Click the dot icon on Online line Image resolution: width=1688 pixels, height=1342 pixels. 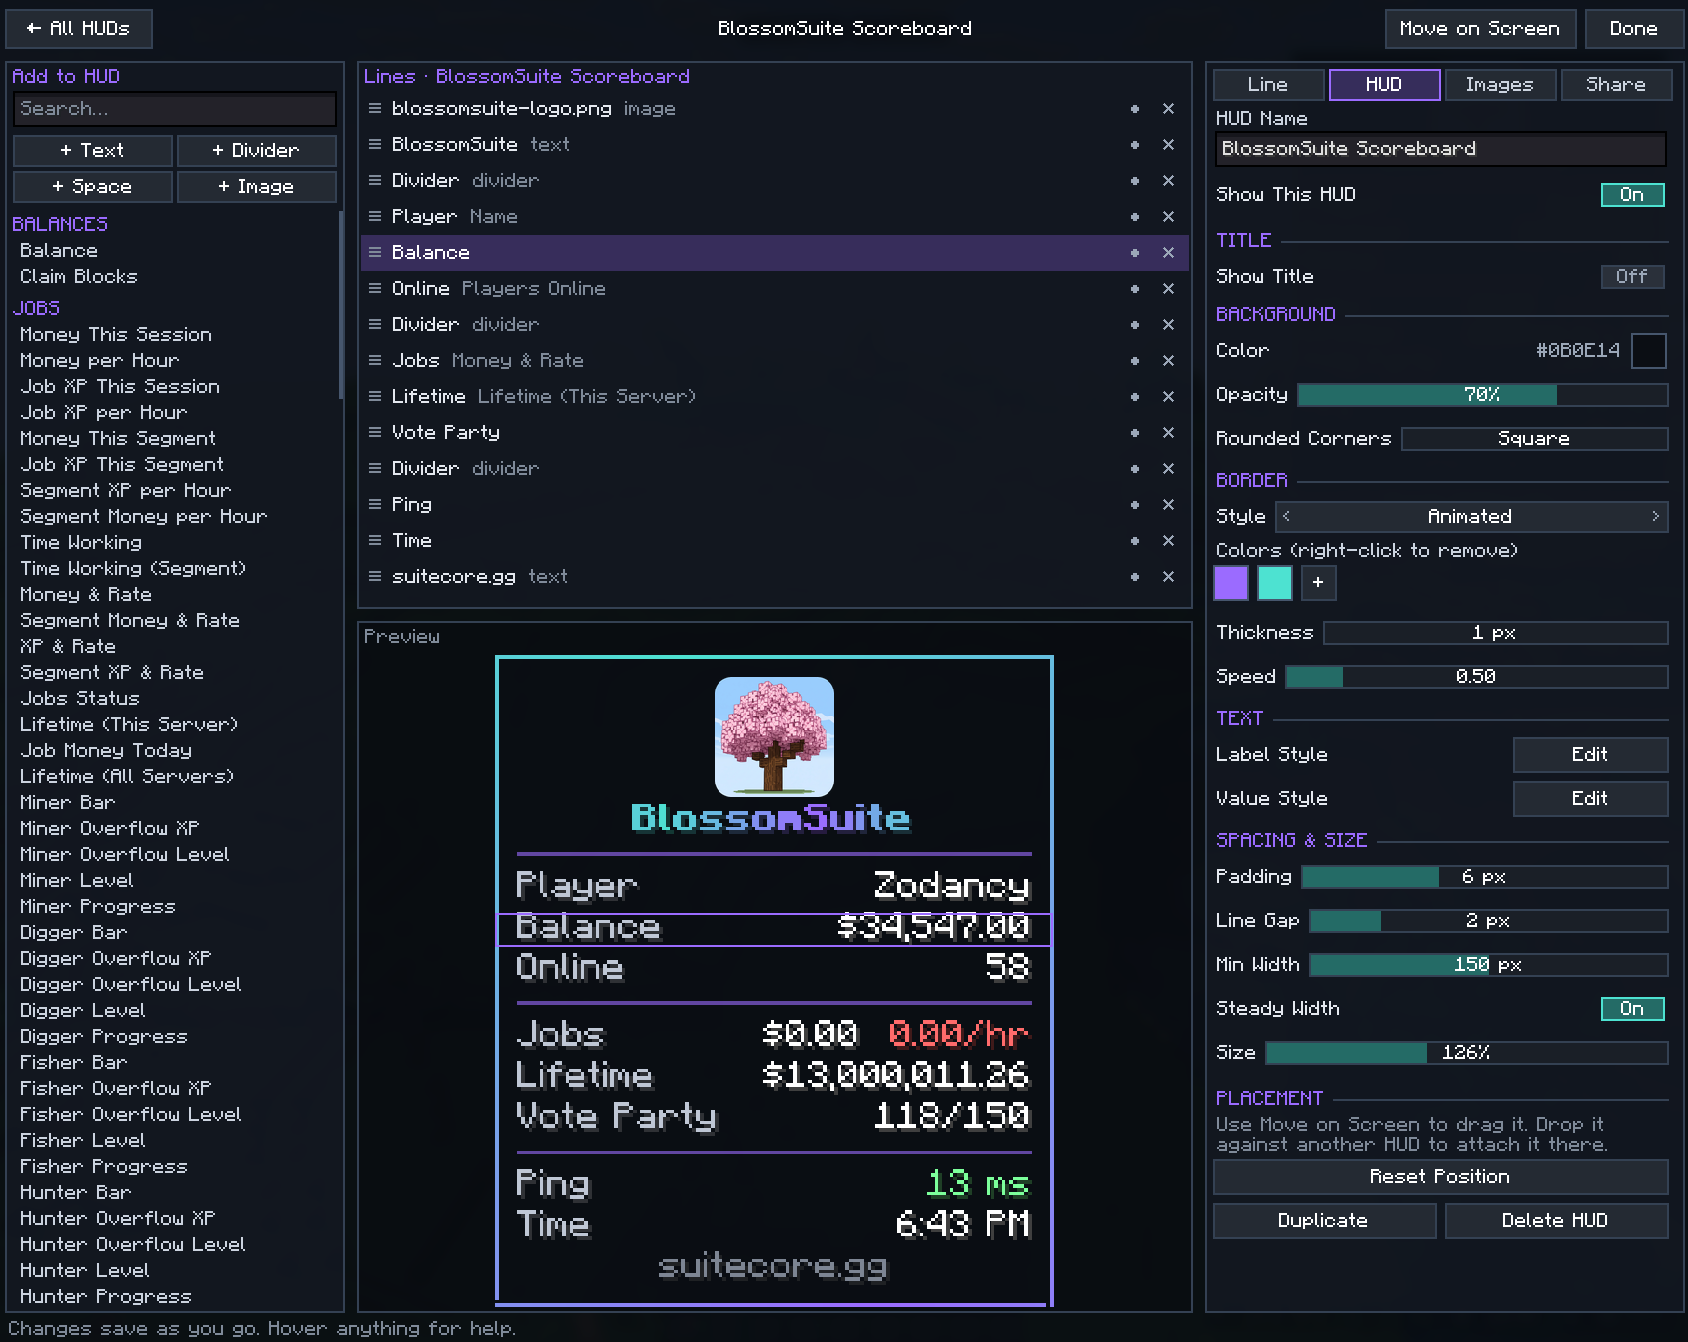click(1135, 289)
